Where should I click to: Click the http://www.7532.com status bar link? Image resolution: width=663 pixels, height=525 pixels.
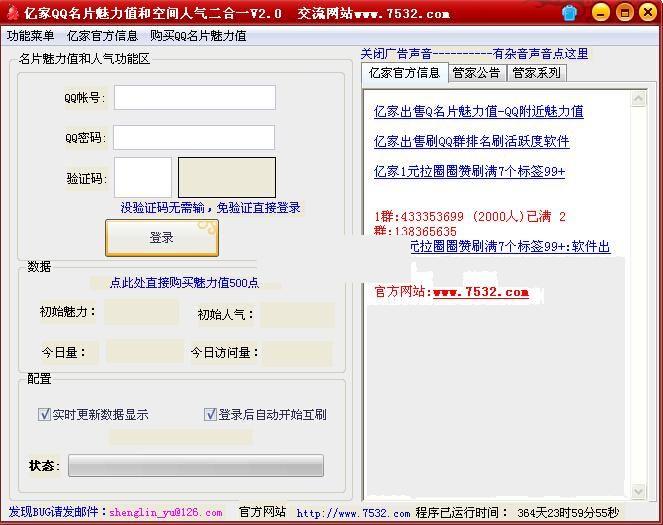(x=353, y=513)
